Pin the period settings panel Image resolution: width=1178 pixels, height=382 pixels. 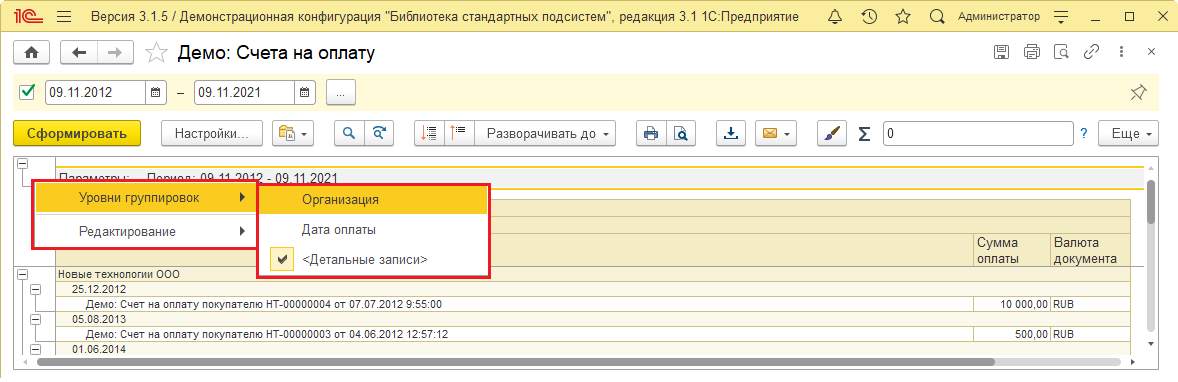coord(1138,92)
